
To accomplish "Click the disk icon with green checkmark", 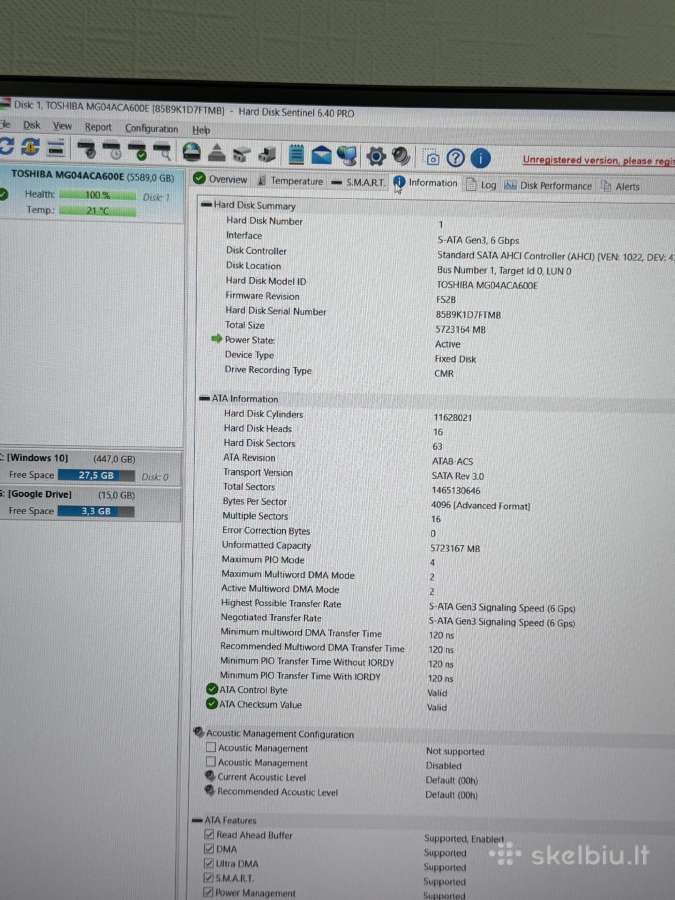I will pyautogui.click(x=138, y=151).
